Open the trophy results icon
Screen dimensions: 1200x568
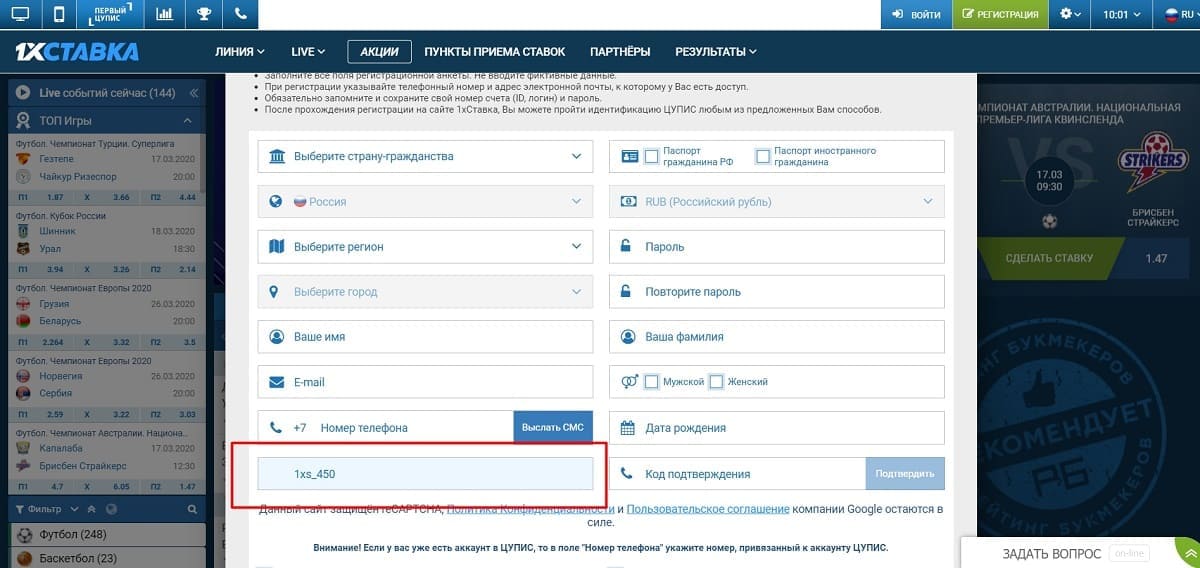point(203,14)
